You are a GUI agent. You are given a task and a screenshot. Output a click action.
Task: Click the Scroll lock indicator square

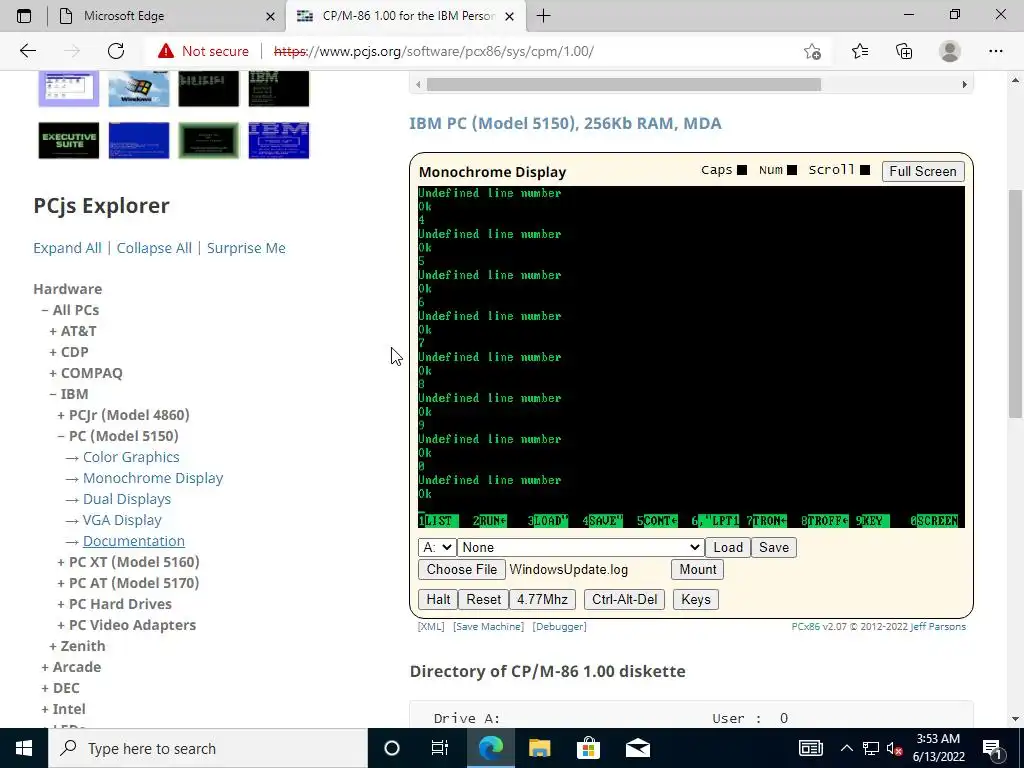(x=865, y=170)
